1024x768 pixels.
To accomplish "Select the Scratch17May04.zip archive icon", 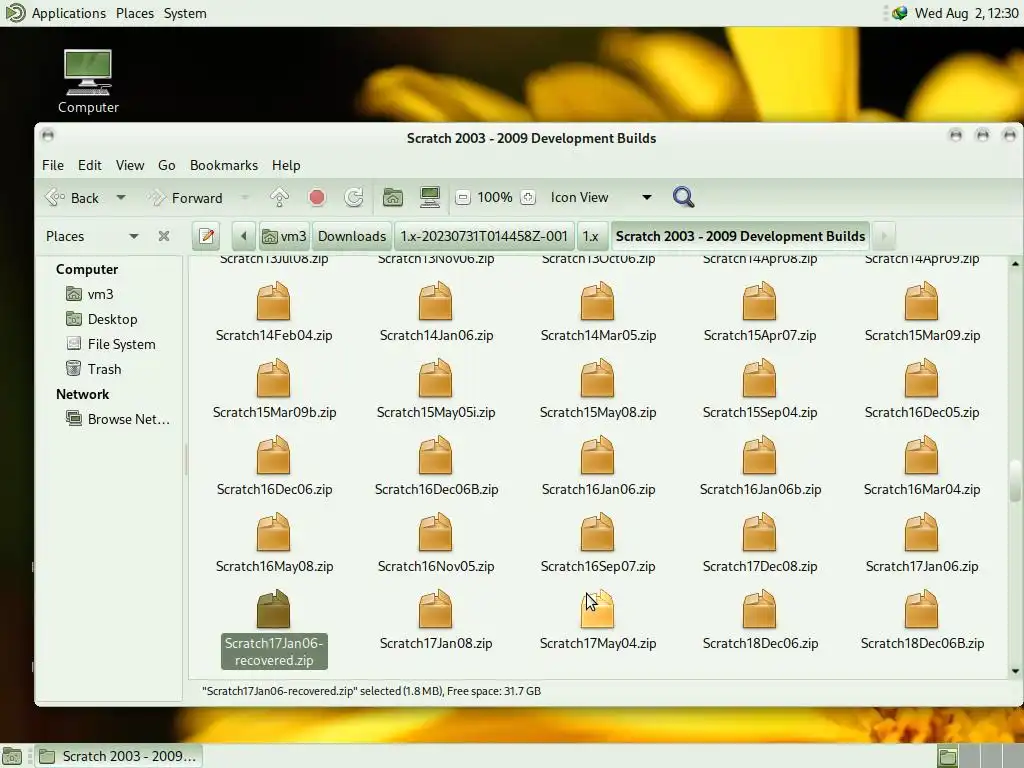I will coord(598,609).
